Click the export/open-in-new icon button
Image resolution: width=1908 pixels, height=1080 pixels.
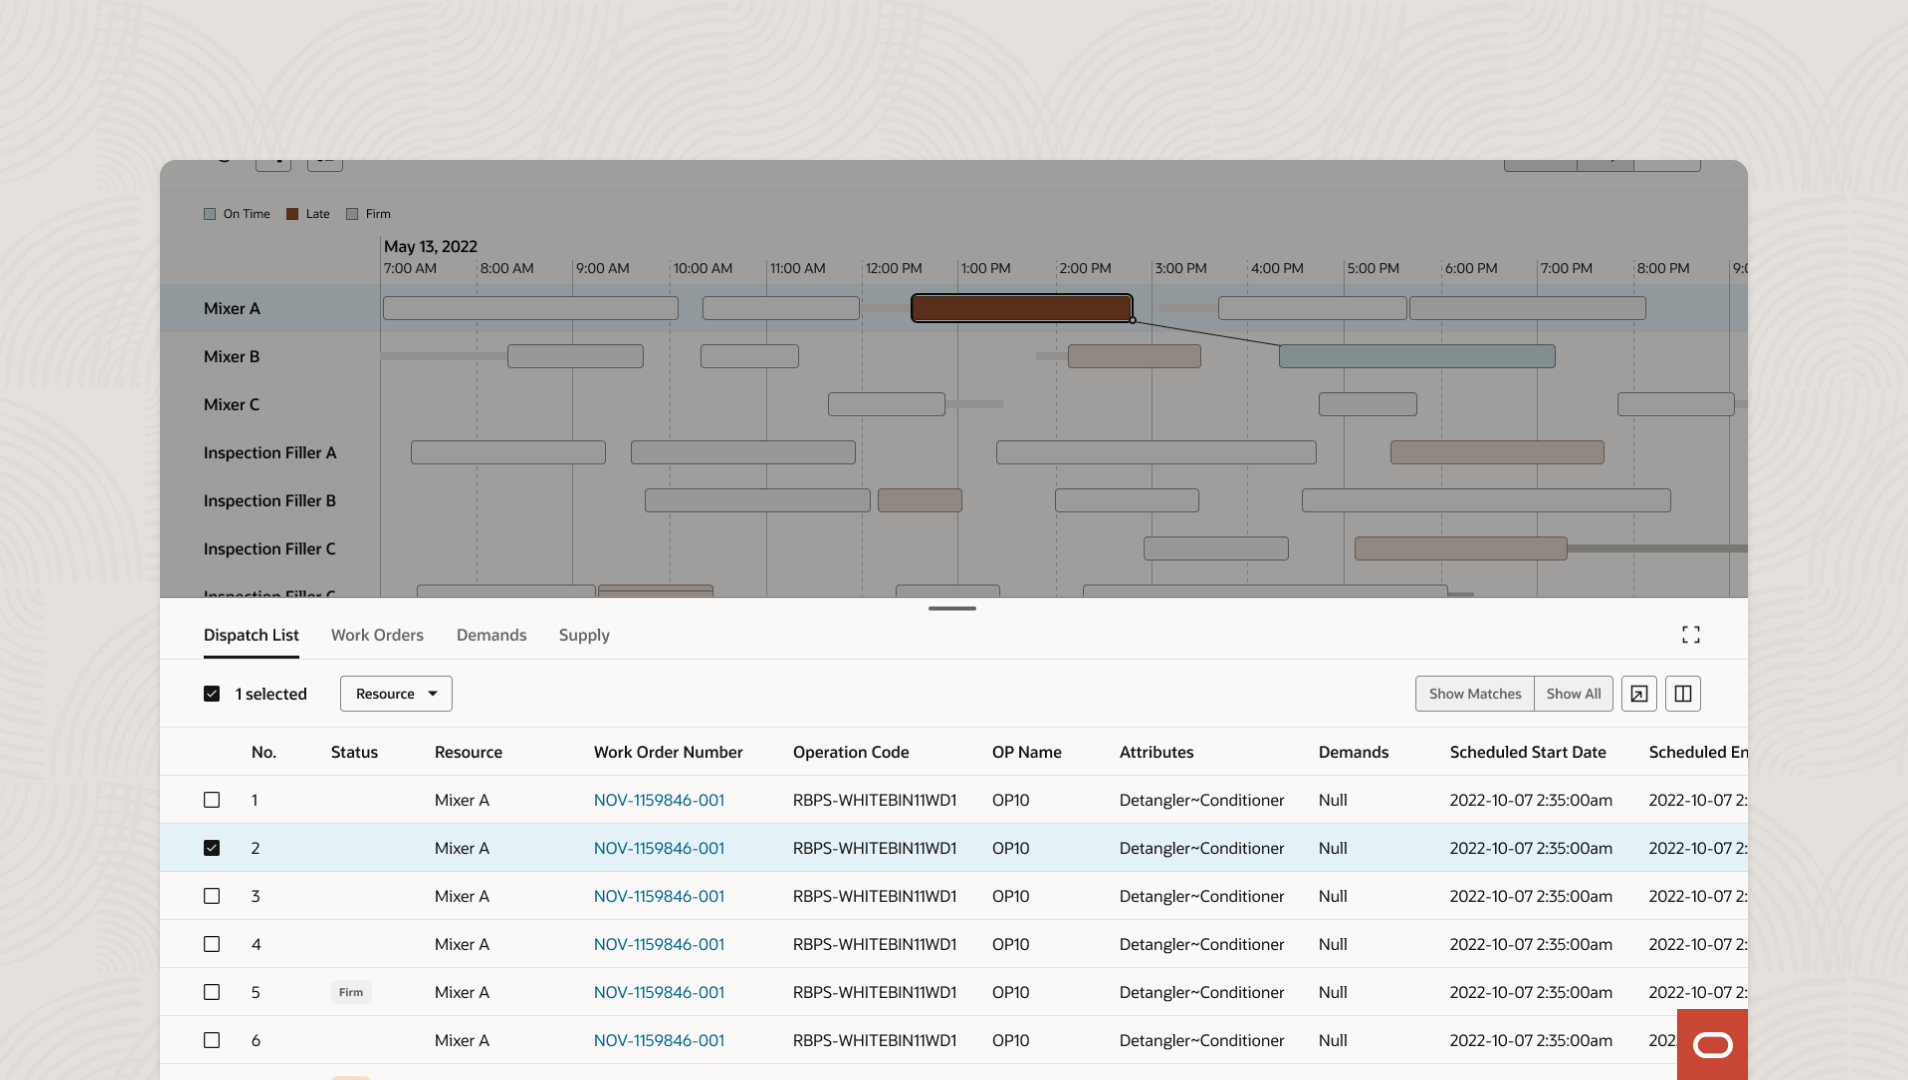[x=1639, y=694]
